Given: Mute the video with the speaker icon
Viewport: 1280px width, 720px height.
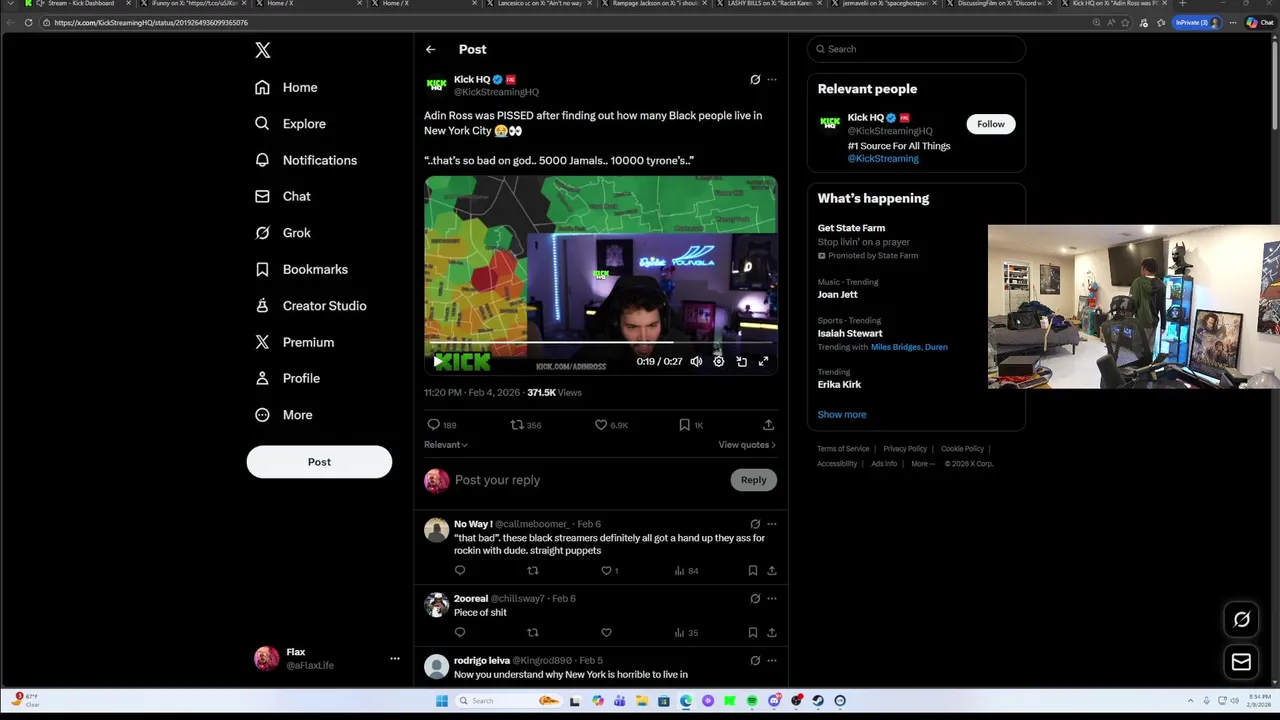Looking at the screenshot, I should (696, 361).
